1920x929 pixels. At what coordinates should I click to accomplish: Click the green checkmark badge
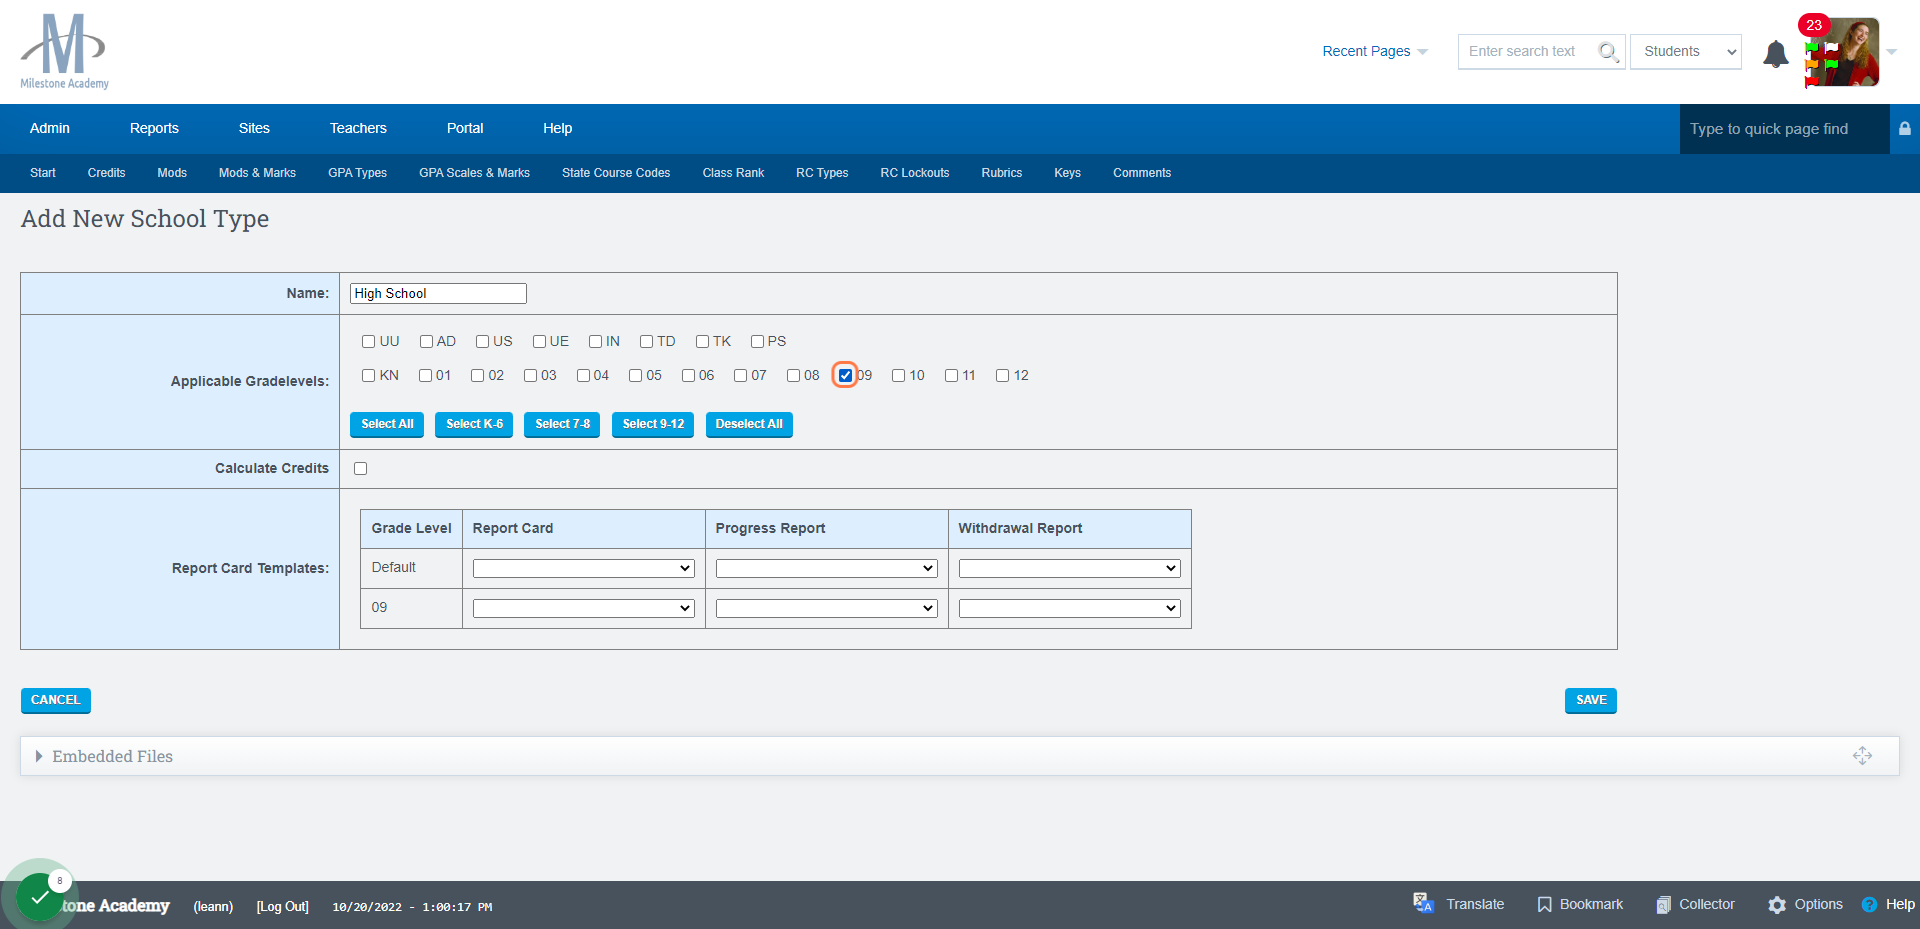(x=39, y=897)
